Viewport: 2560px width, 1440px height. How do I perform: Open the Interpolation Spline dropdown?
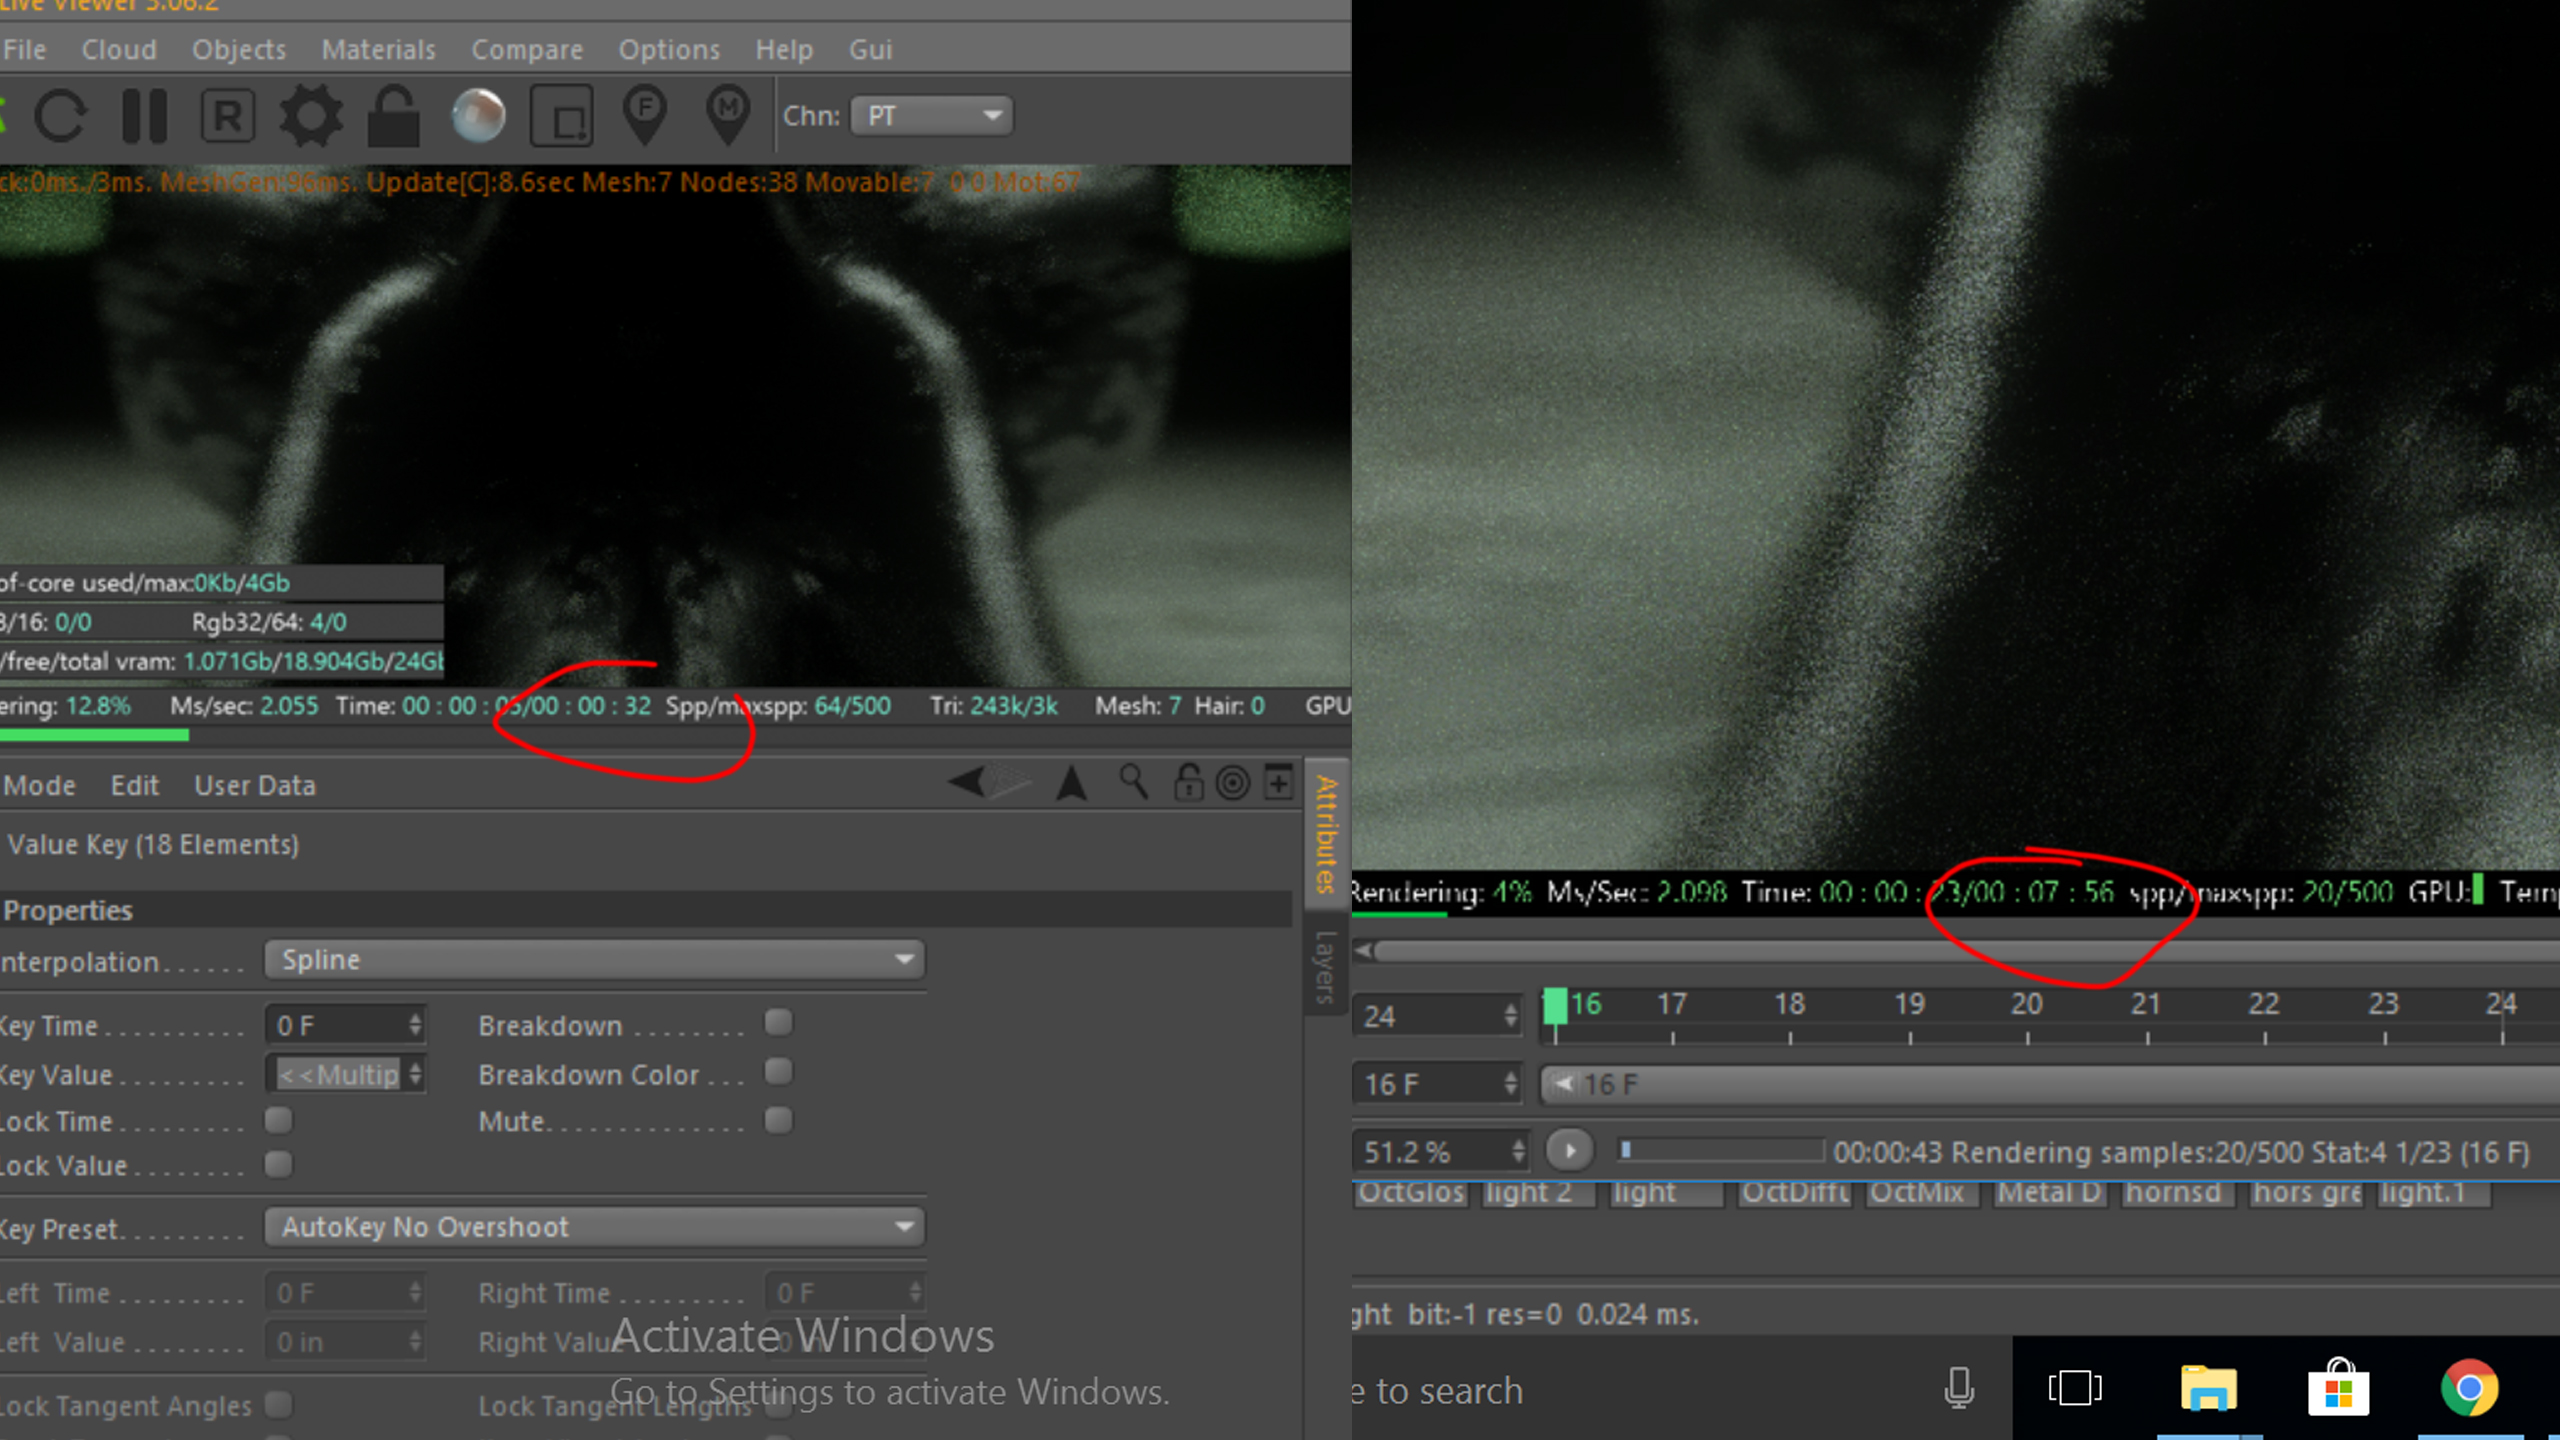point(594,960)
